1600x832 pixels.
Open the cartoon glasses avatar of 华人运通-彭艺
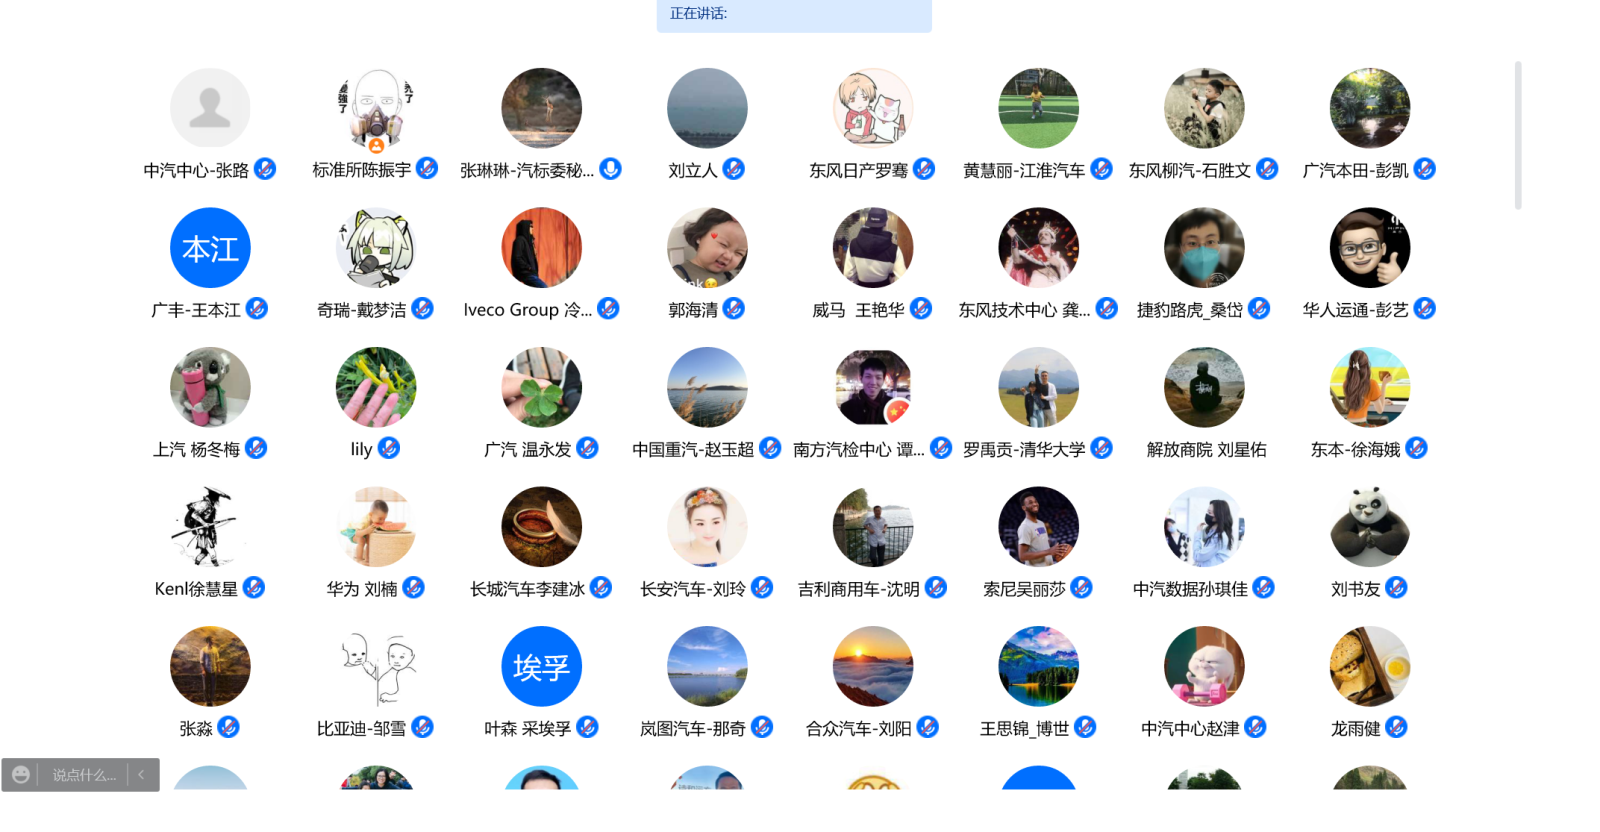pos(1370,248)
